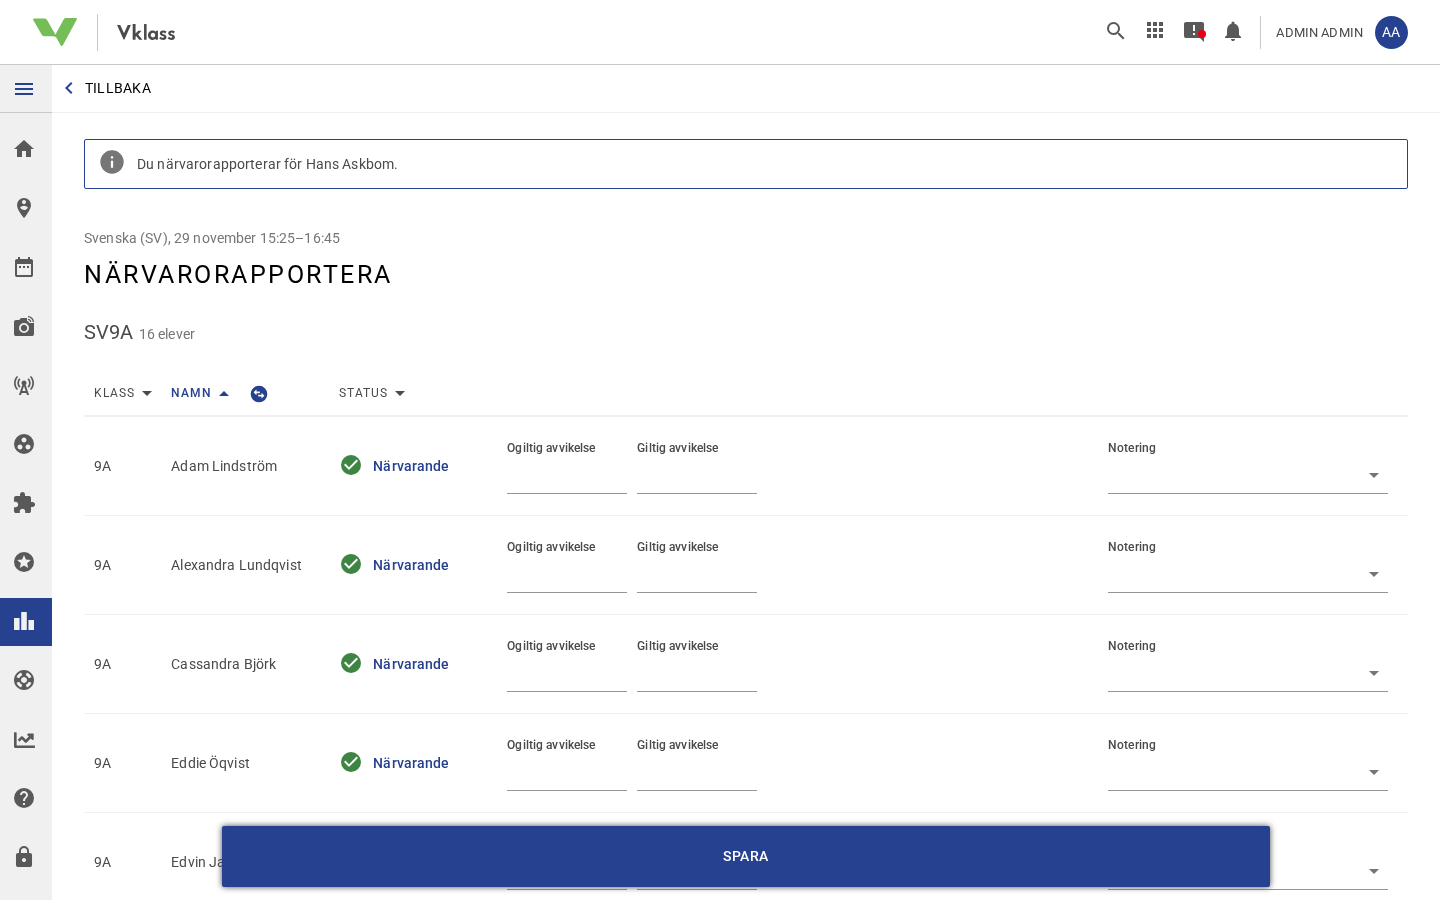Open the calendar sidebar icon
Screen dimensions: 1440x900
click(24, 267)
